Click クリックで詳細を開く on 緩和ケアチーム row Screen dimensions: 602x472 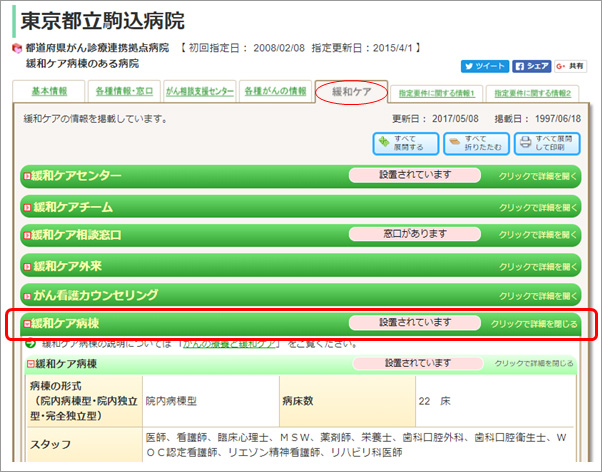[x=538, y=207]
